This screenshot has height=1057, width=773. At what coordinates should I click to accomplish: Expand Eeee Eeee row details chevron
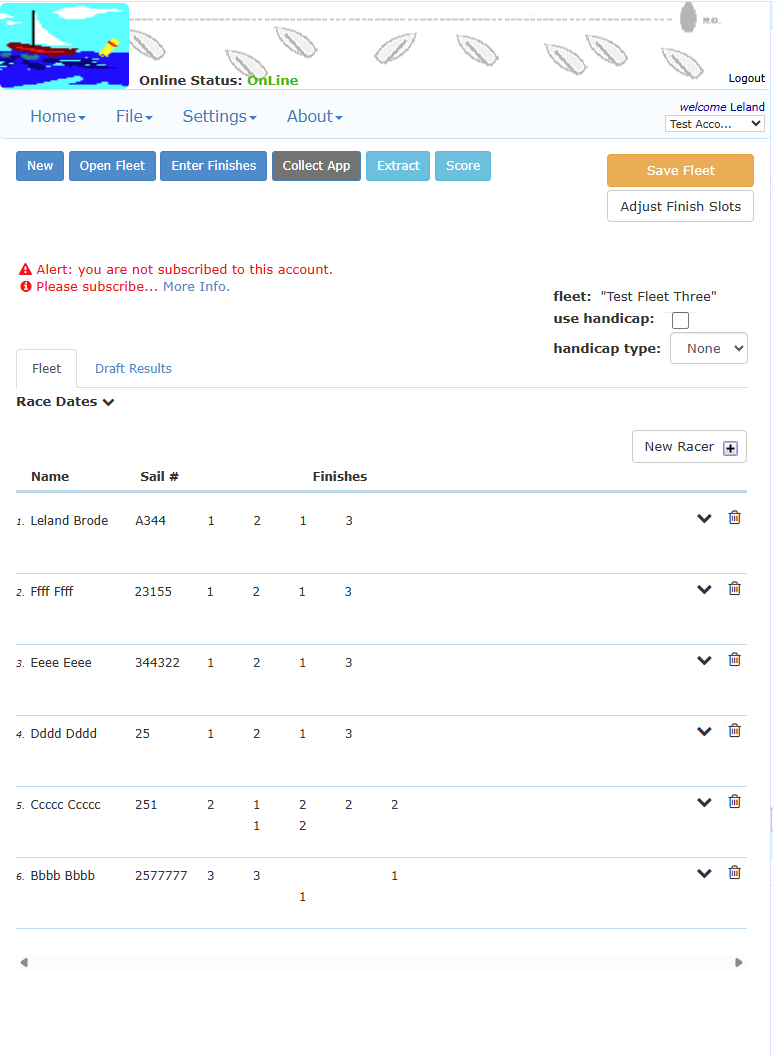[704, 660]
